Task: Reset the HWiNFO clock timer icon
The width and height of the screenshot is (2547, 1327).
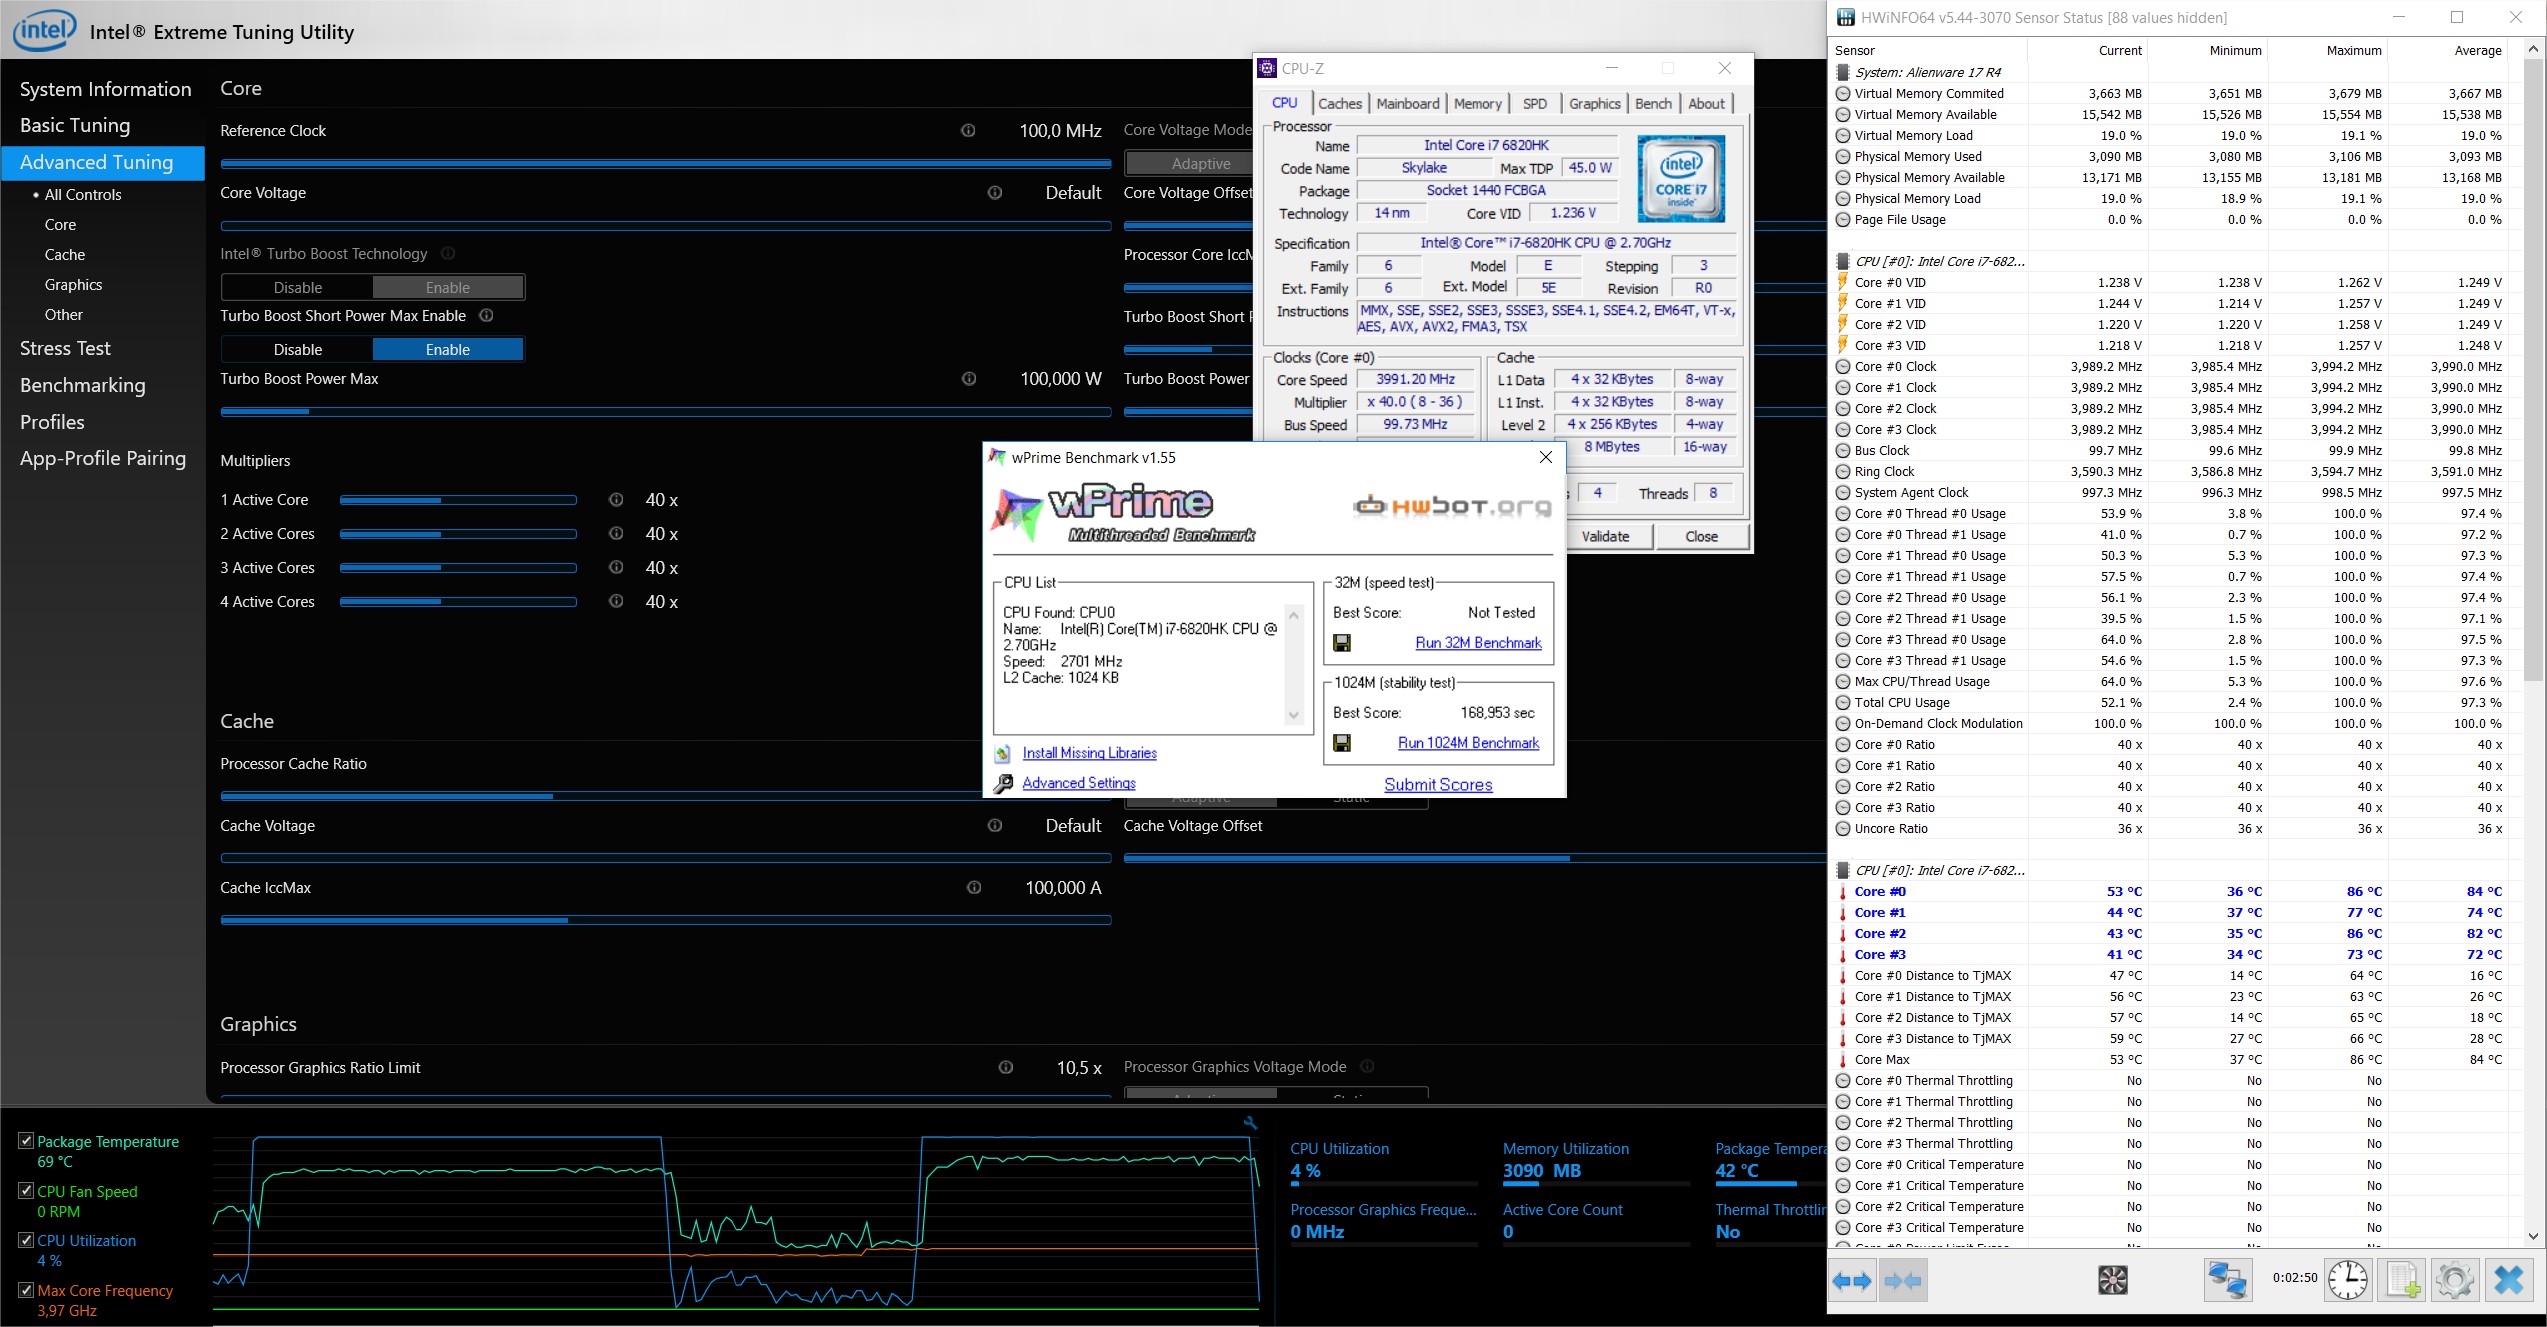Action: 2347,1280
